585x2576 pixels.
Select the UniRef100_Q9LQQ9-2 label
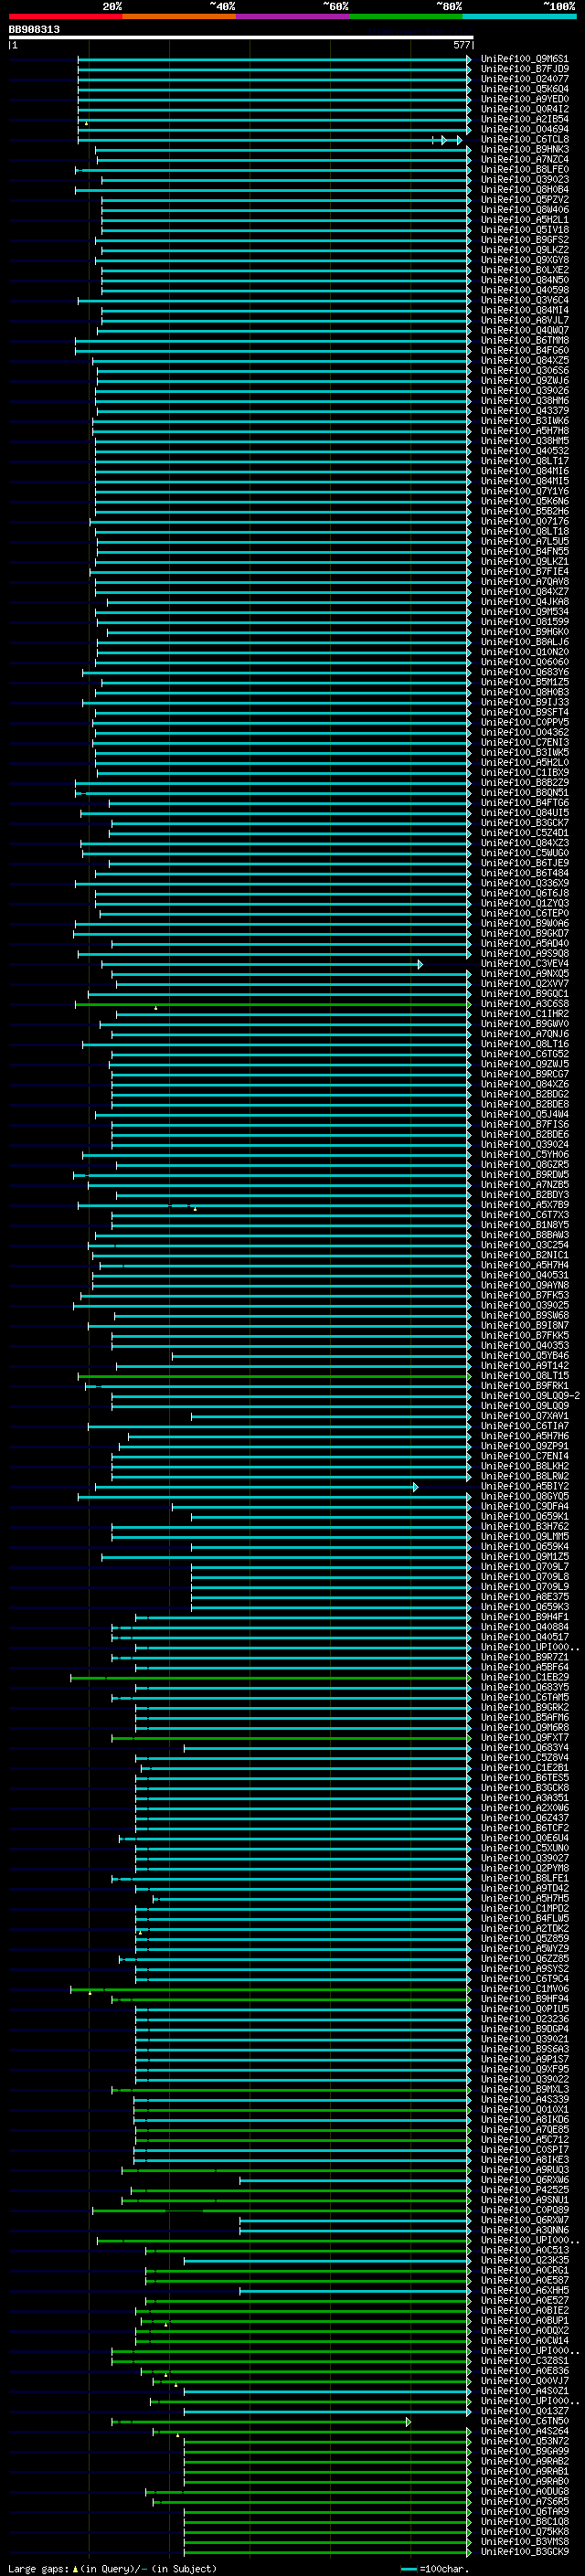530,1396
